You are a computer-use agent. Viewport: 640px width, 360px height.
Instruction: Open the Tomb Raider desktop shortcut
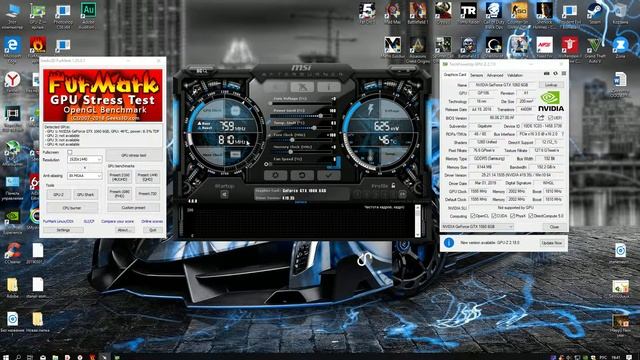pyautogui.click(x=468, y=13)
